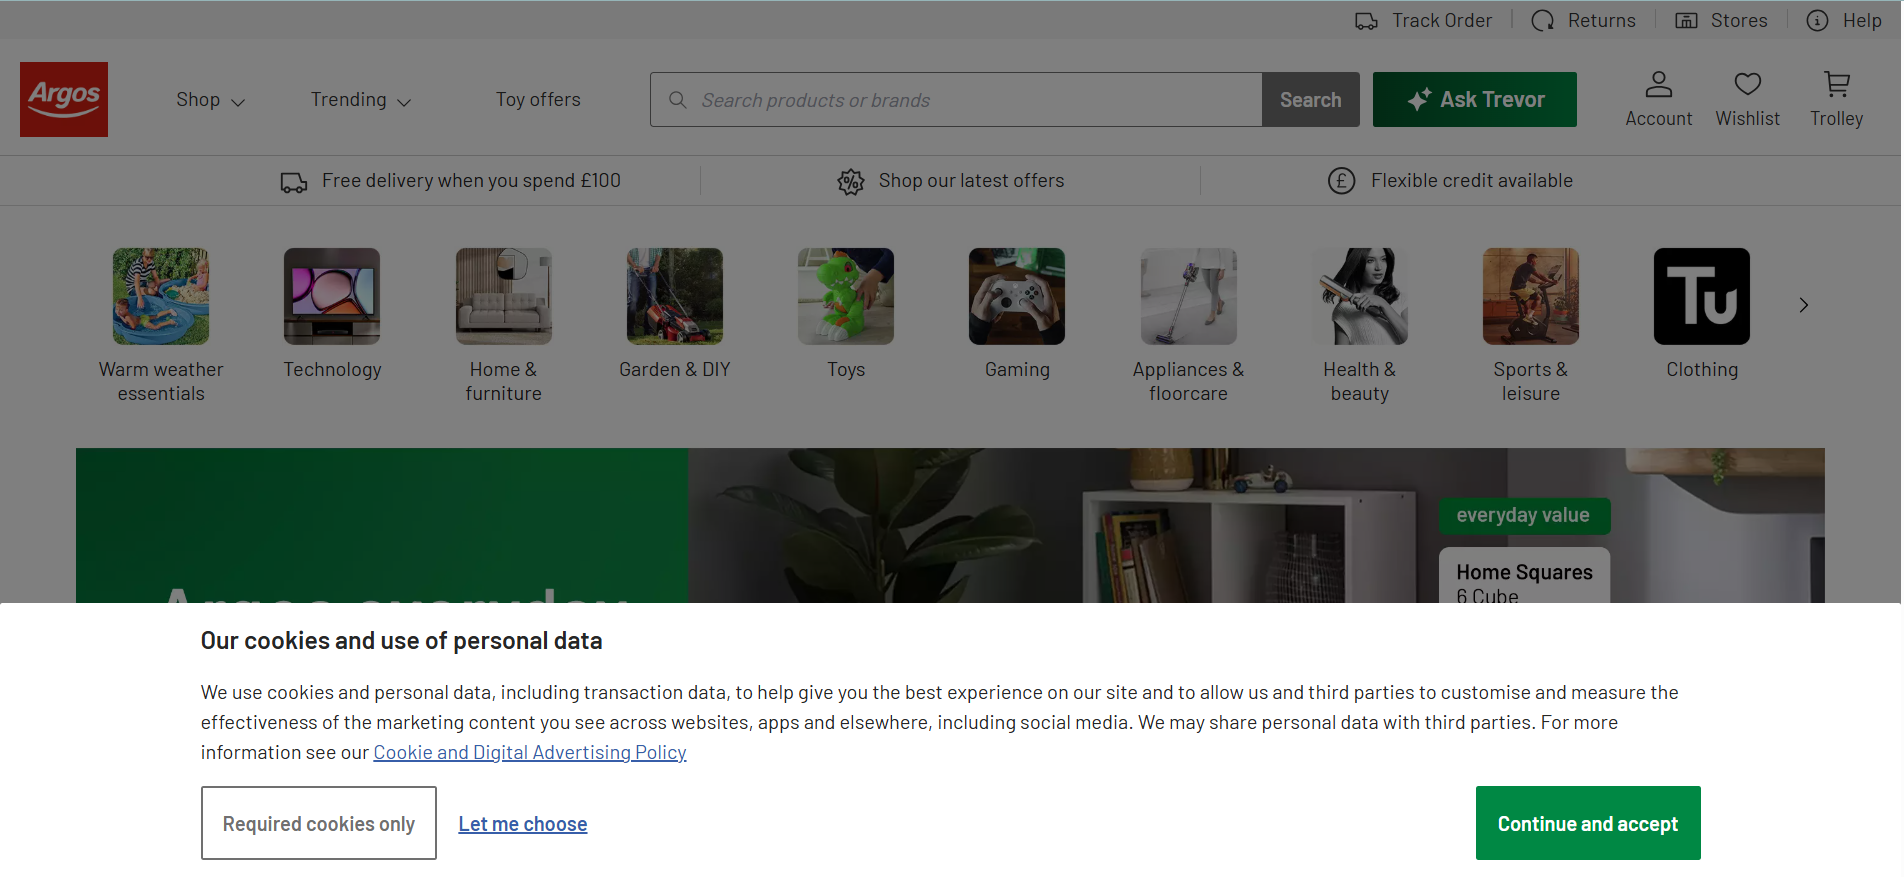Click the latest offers percent badge icon
The width and height of the screenshot is (1904, 877).
[x=851, y=181]
